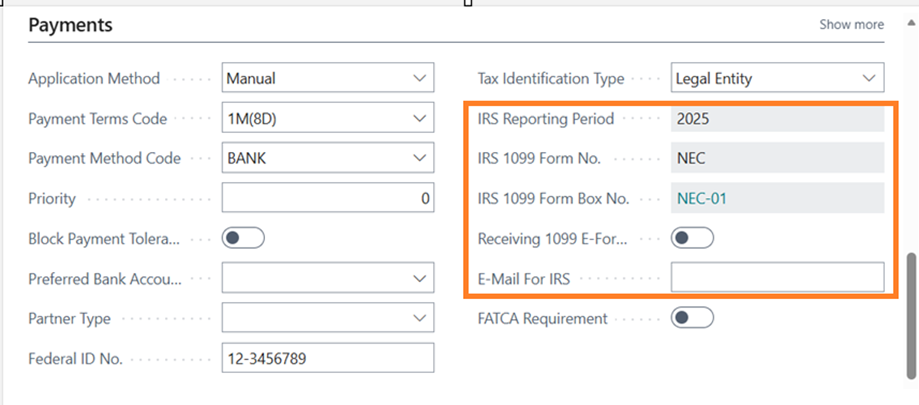
Task: Click the 'Tax Identification Type' label text
Action: click(x=550, y=78)
